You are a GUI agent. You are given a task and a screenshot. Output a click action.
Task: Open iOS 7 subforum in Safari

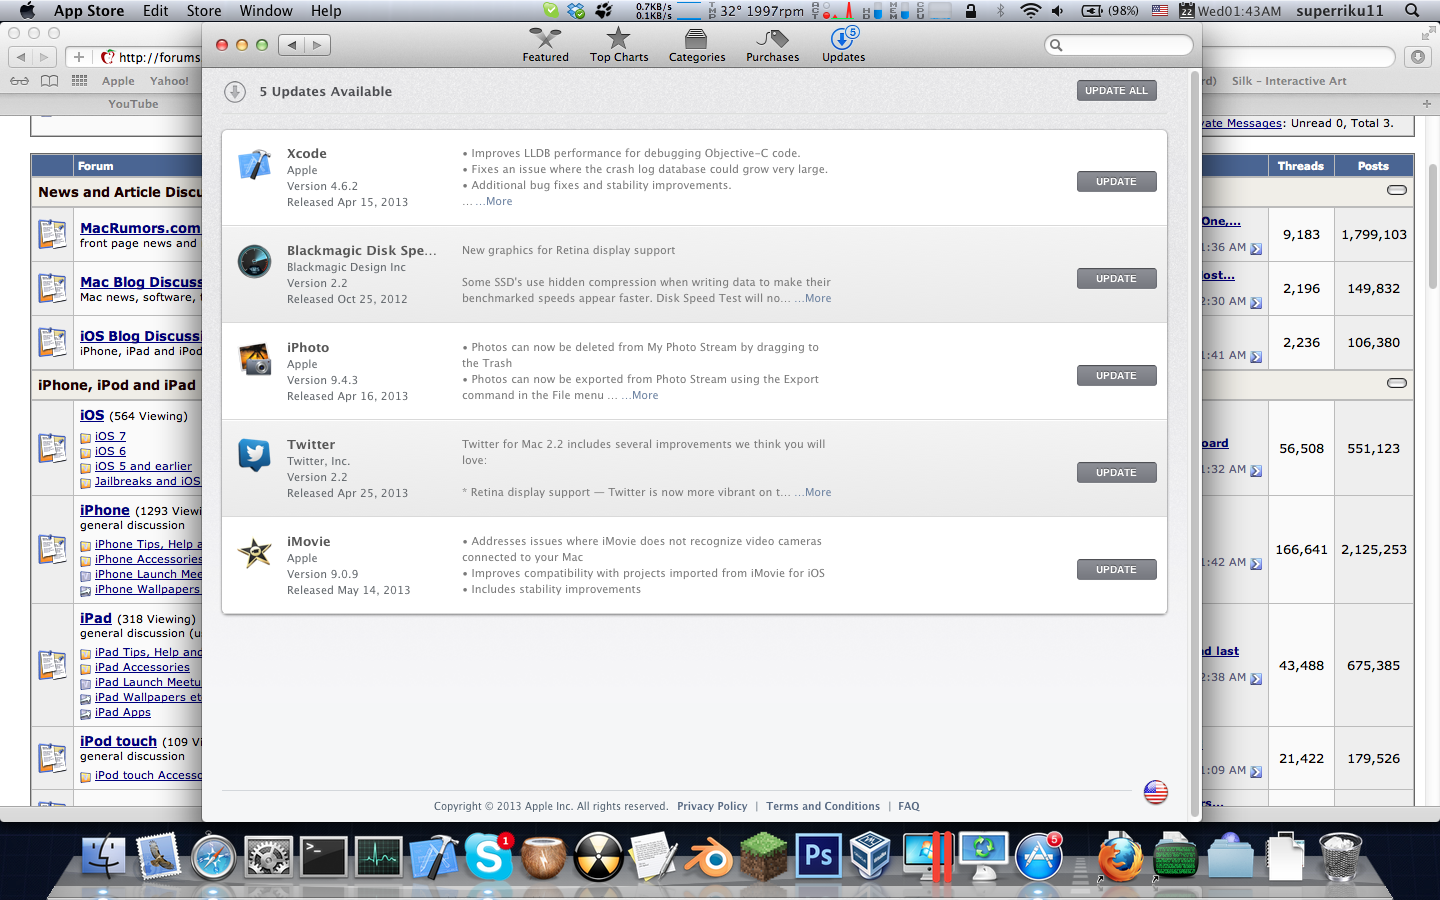(x=110, y=436)
